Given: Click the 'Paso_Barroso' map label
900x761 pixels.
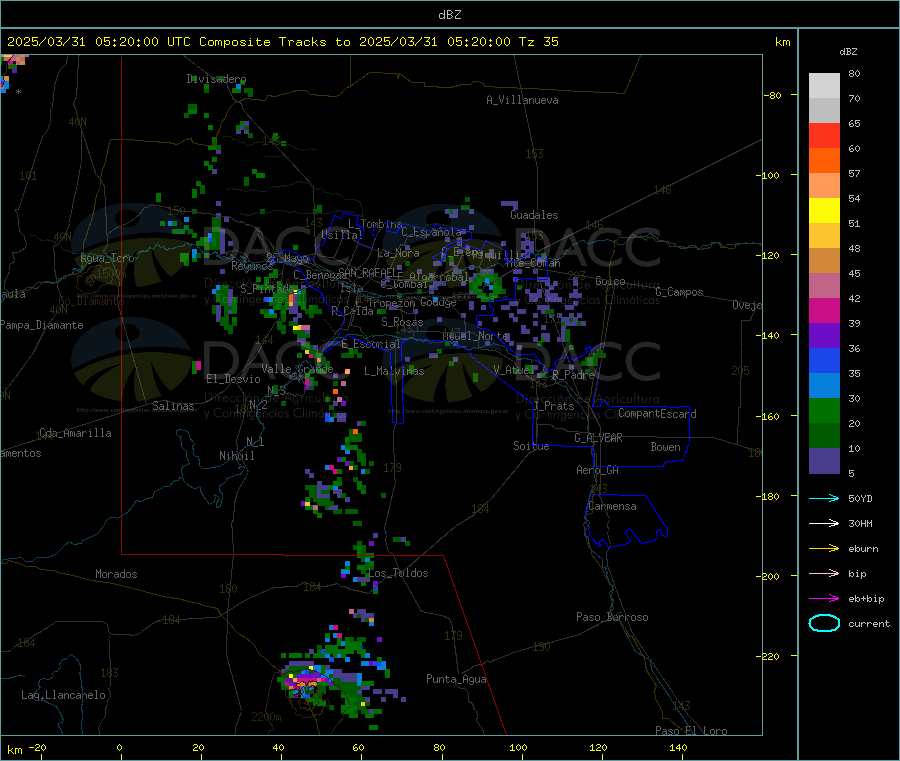Looking at the screenshot, I should tap(612, 617).
